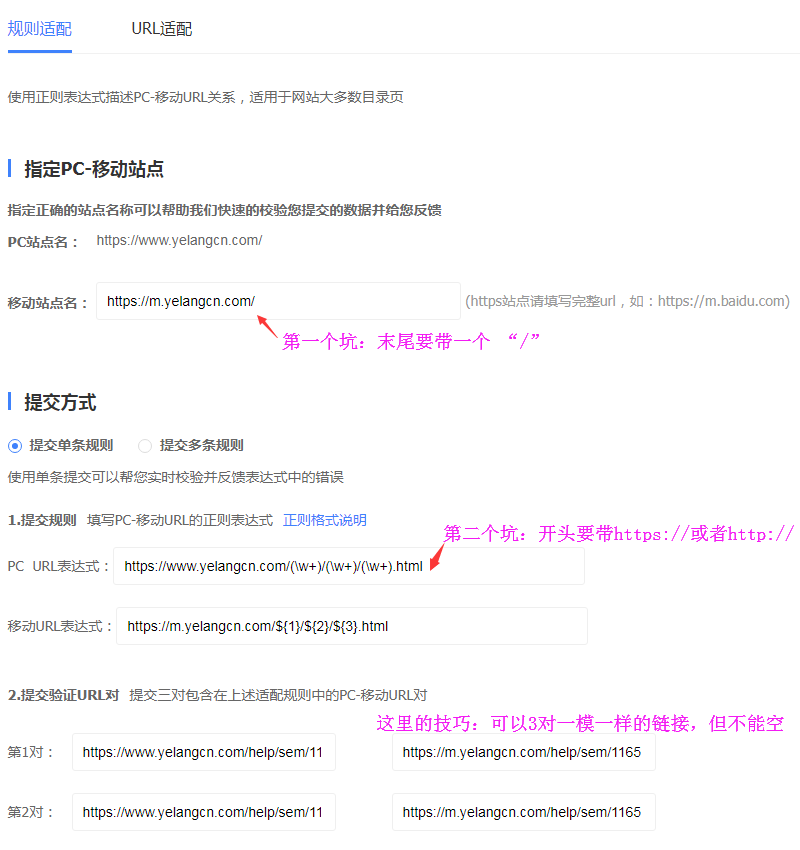Click the 移动站点名 input field
The width and height of the screenshot is (800, 850).
pos(277,301)
